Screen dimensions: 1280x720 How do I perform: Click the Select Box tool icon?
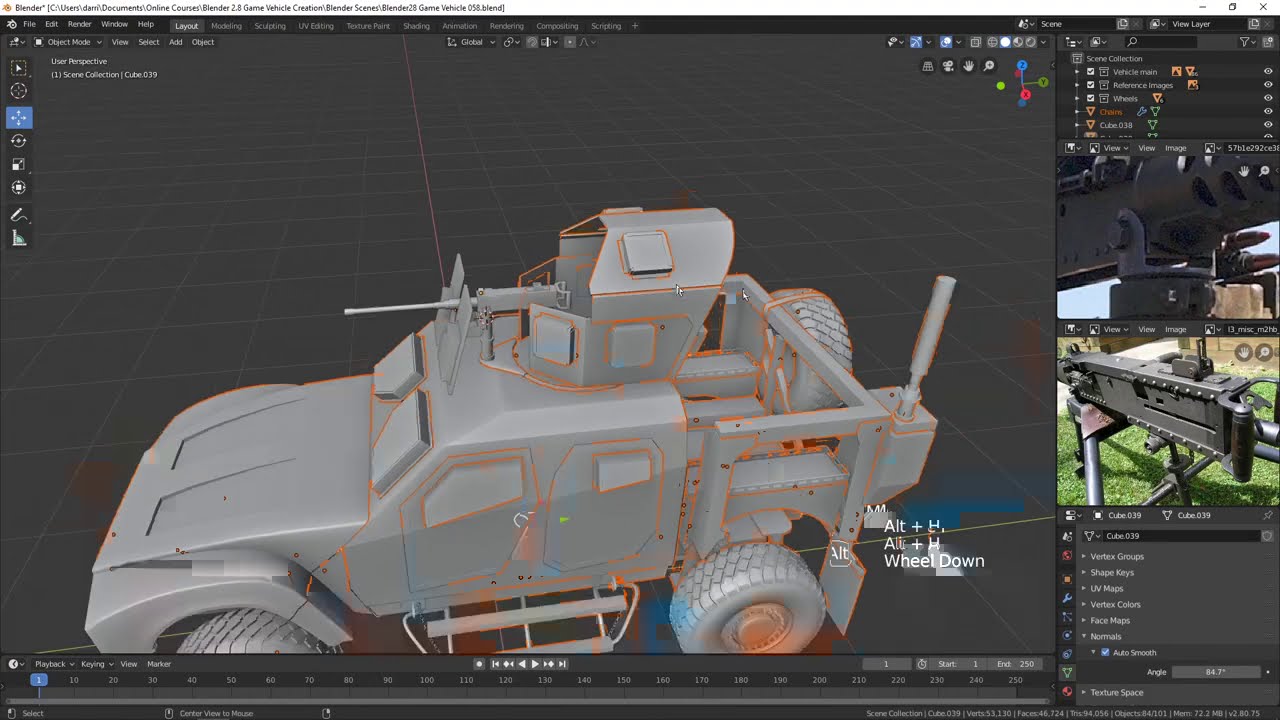(x=18, y=68)
